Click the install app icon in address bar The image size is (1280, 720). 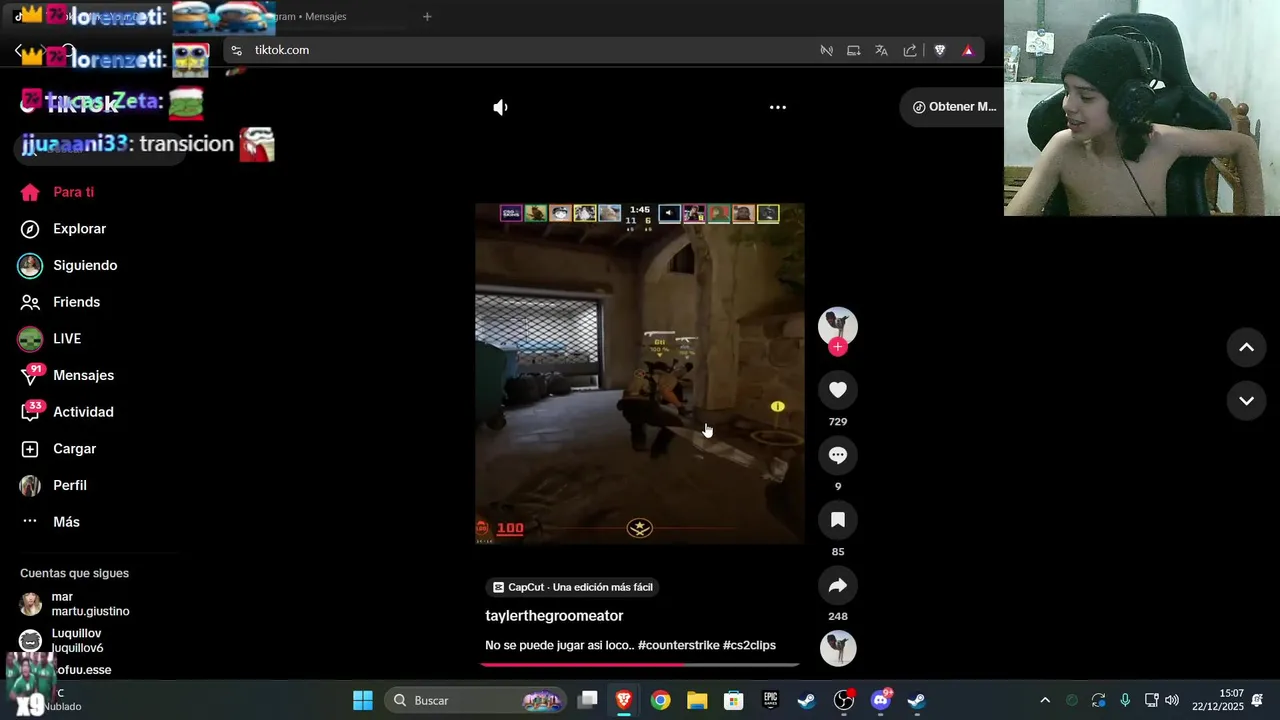click(853, 50)
